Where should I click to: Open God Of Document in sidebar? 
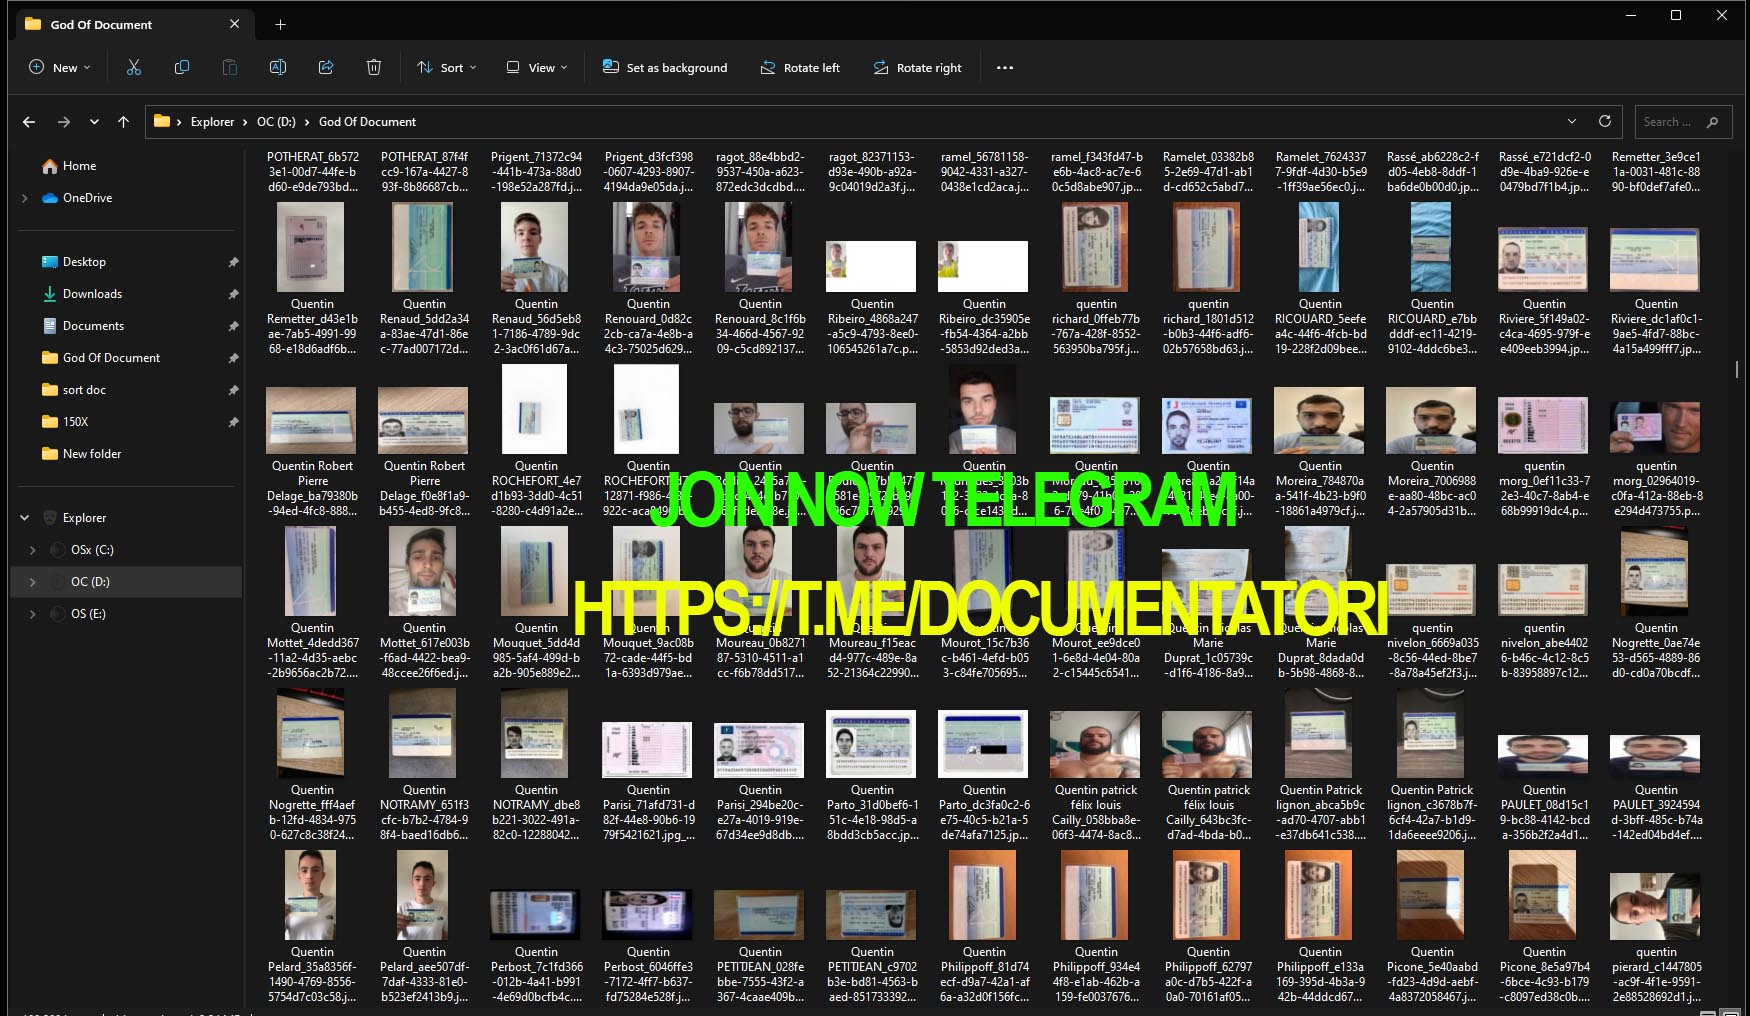point(111,358)
